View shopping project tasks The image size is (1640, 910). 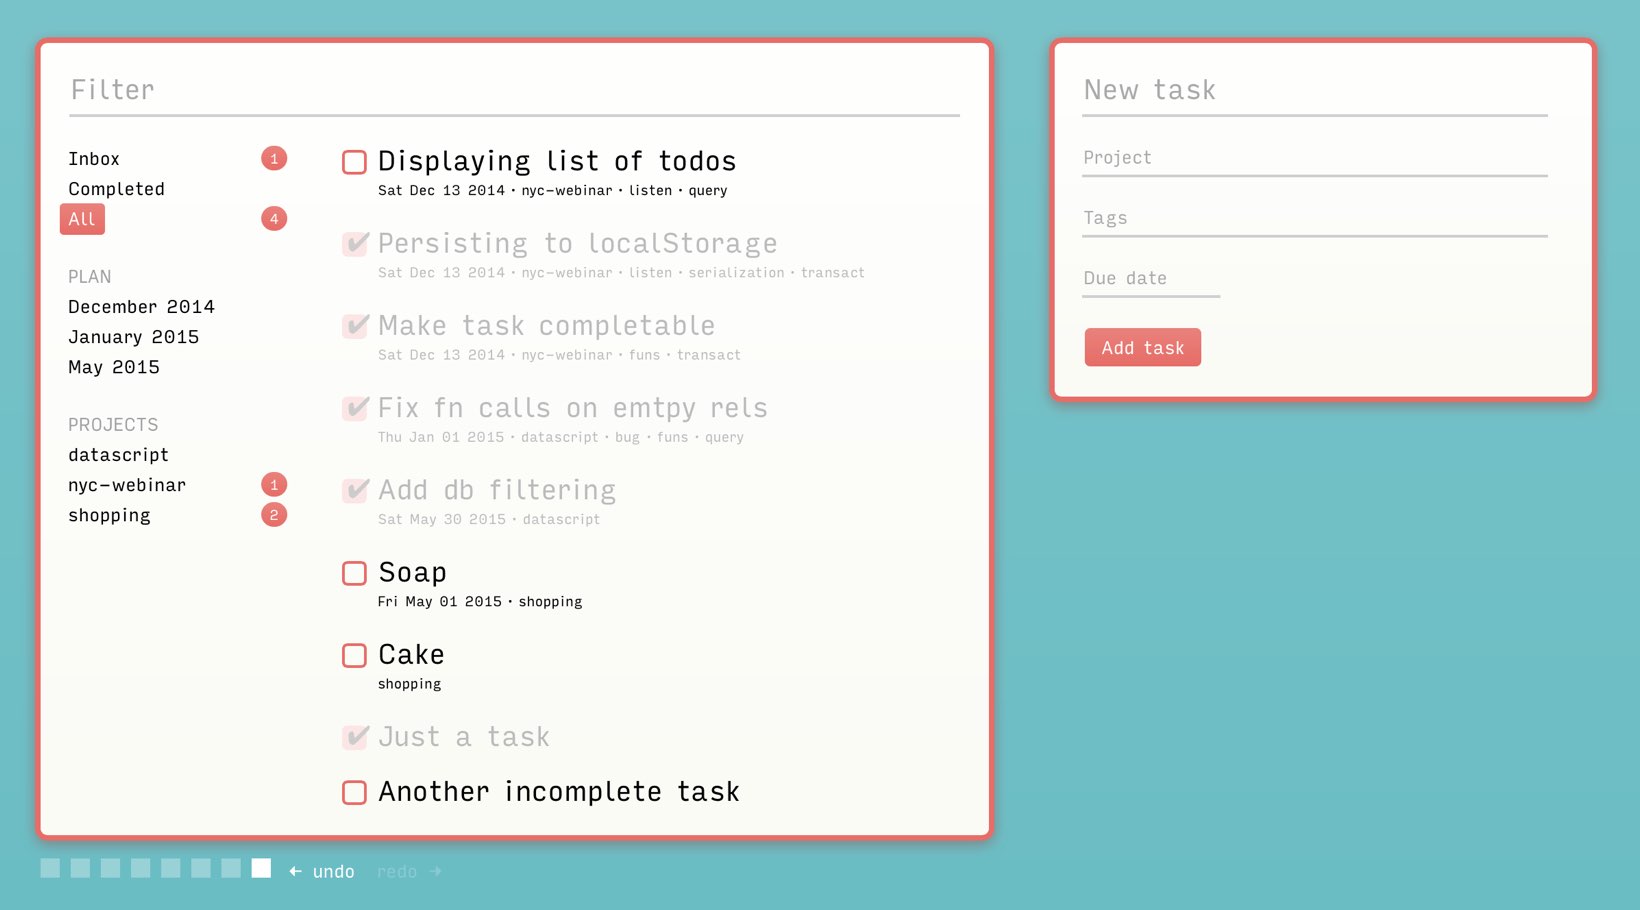pyautogui.click(x=109, y=515)
